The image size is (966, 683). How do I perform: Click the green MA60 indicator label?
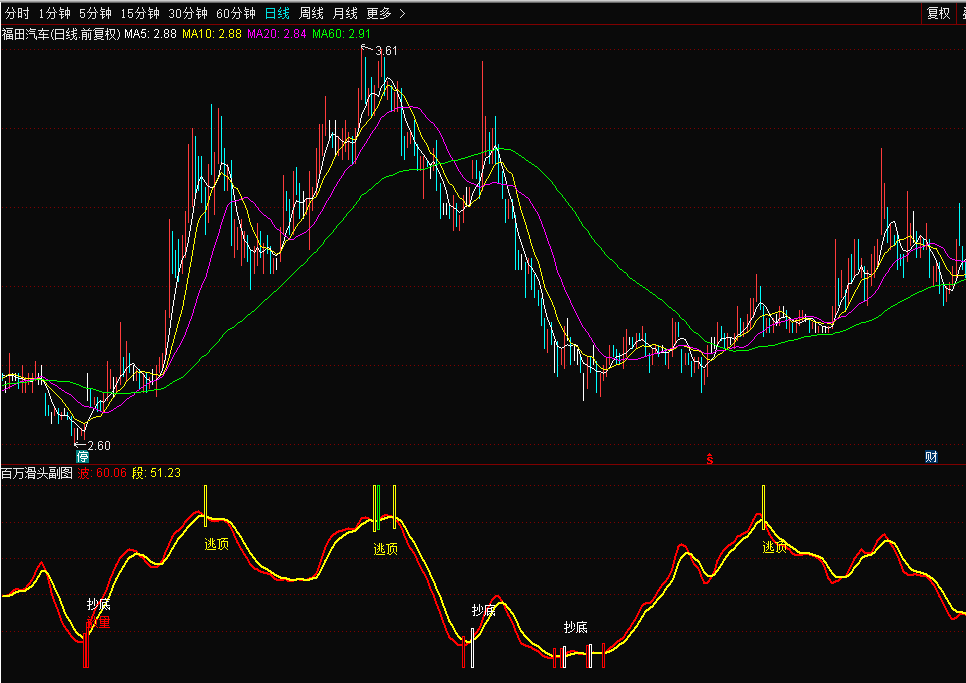[x=341, y=34]
